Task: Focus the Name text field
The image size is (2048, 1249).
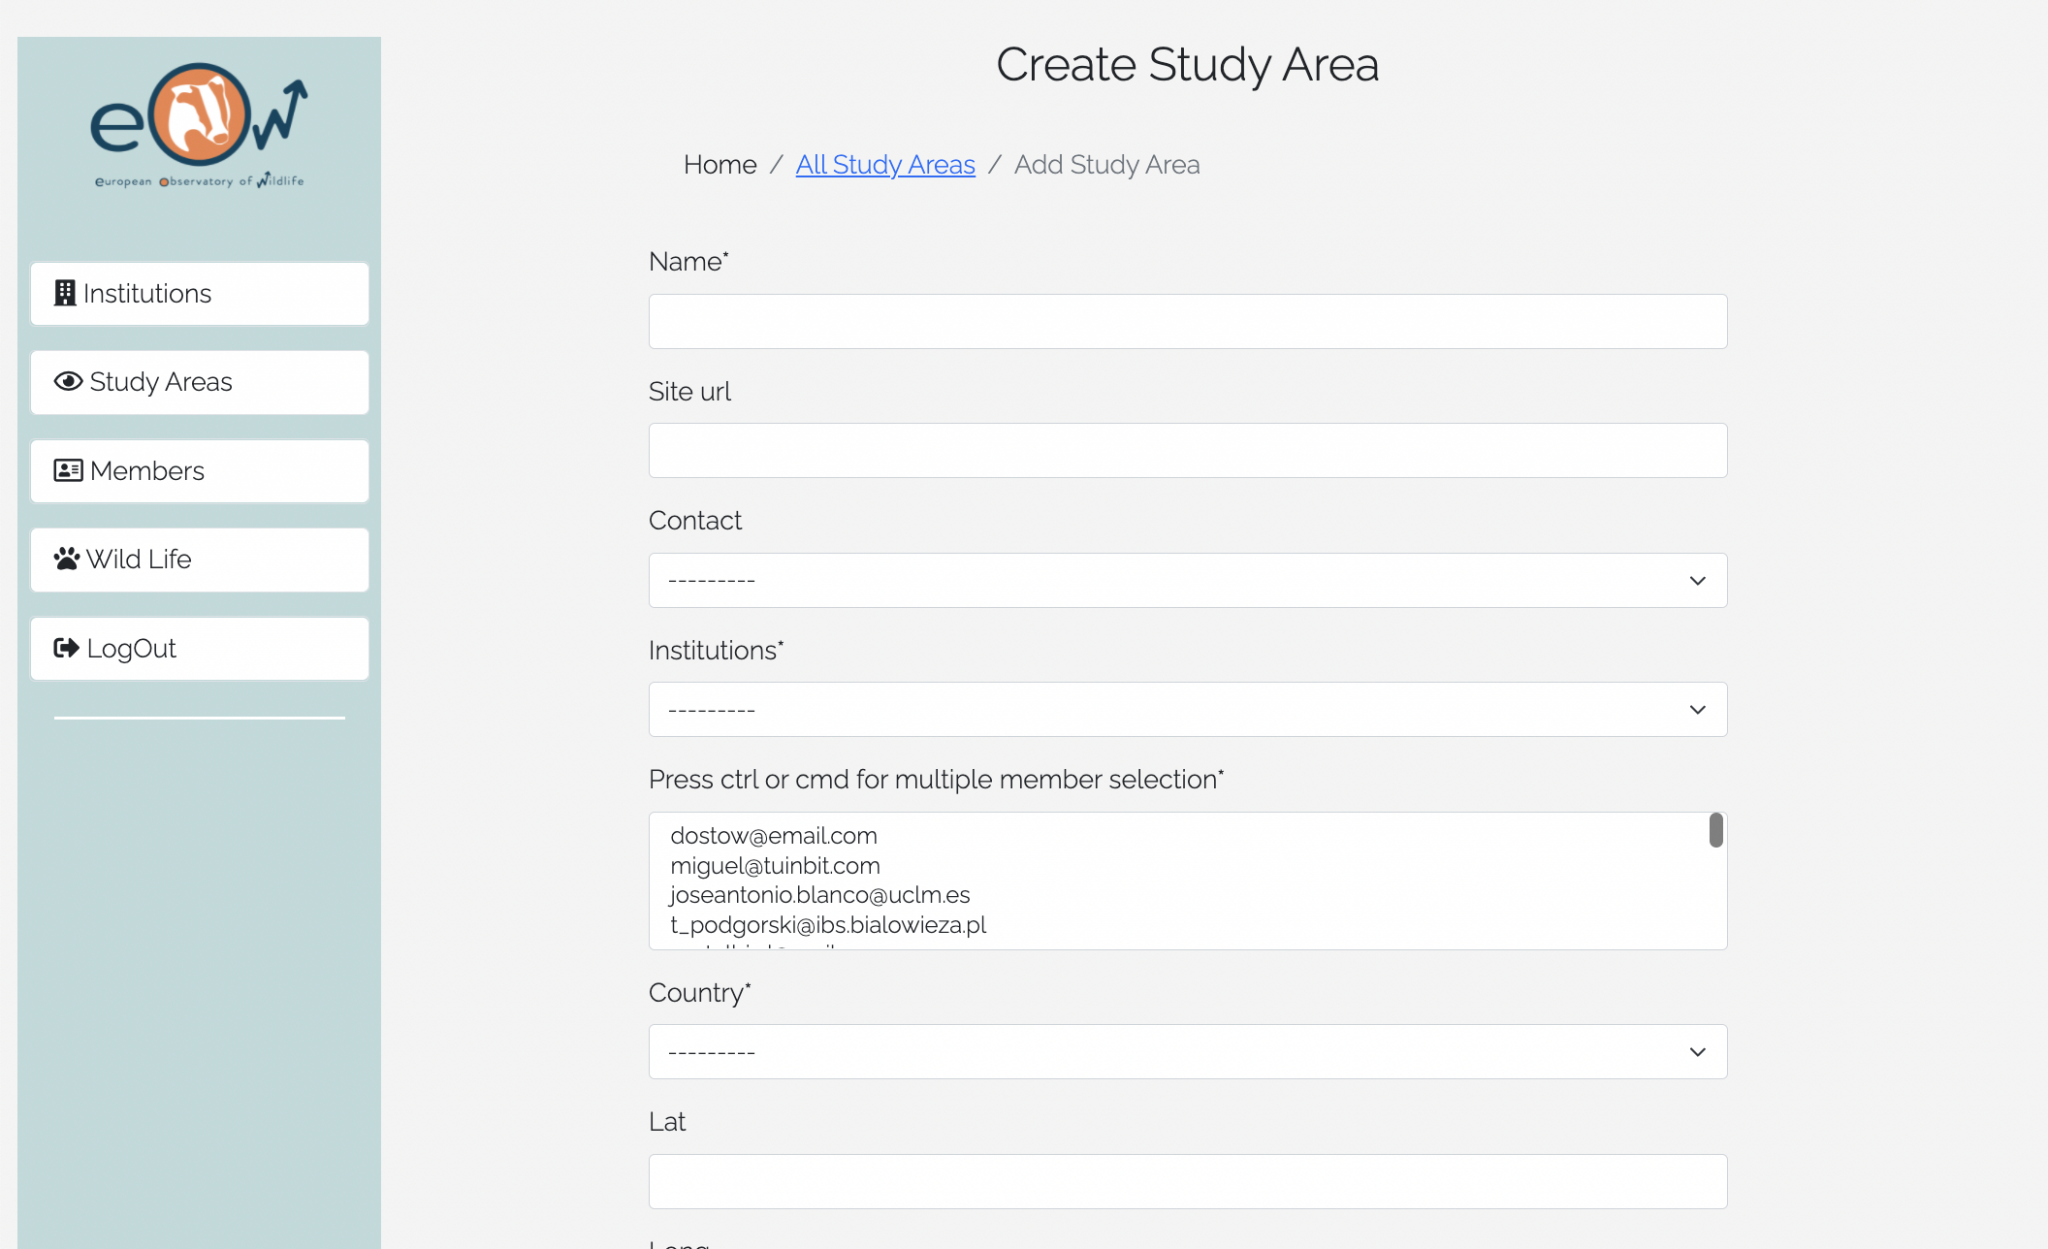Action: coord(1186,321)
